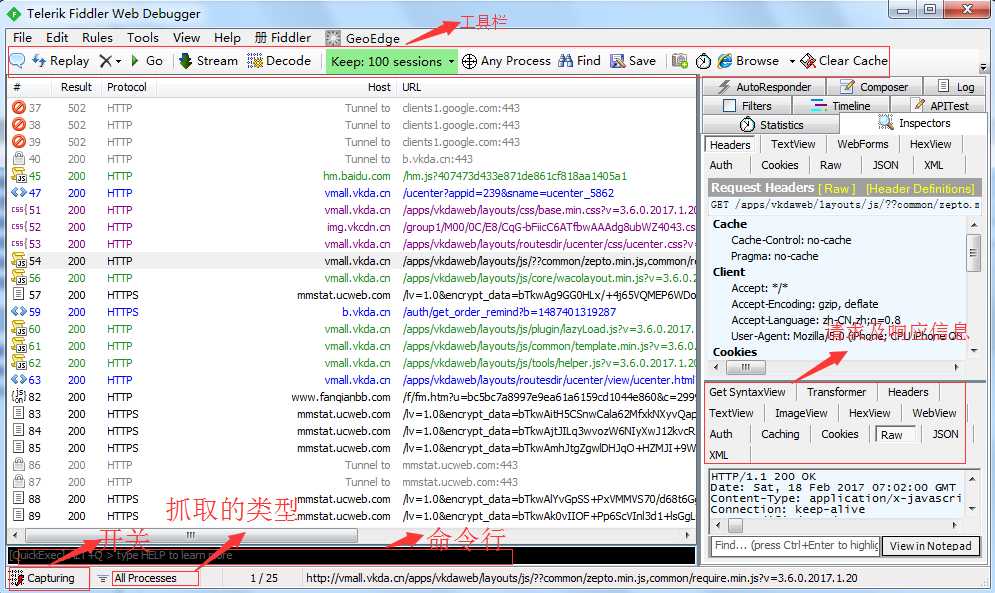Viewport: 995px width, 593px height.
Task: Toggle Stream mode in toolbar
Action: coord(209,61)
